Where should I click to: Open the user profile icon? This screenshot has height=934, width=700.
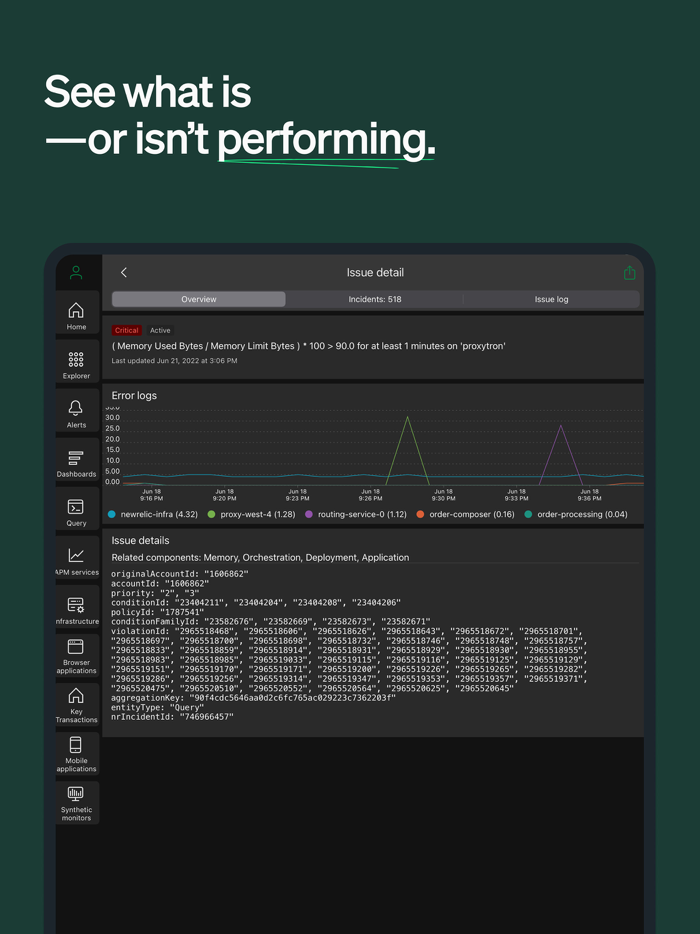[76, 273]
